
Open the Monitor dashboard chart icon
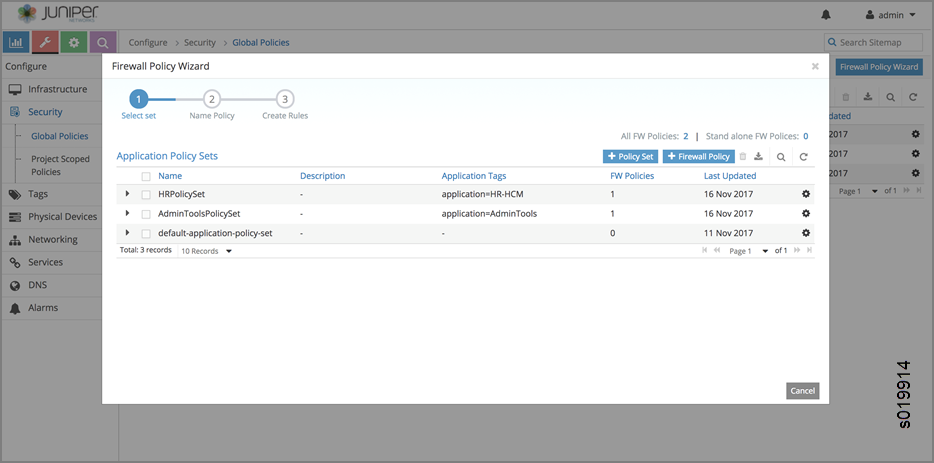click(x=16, y=42)
